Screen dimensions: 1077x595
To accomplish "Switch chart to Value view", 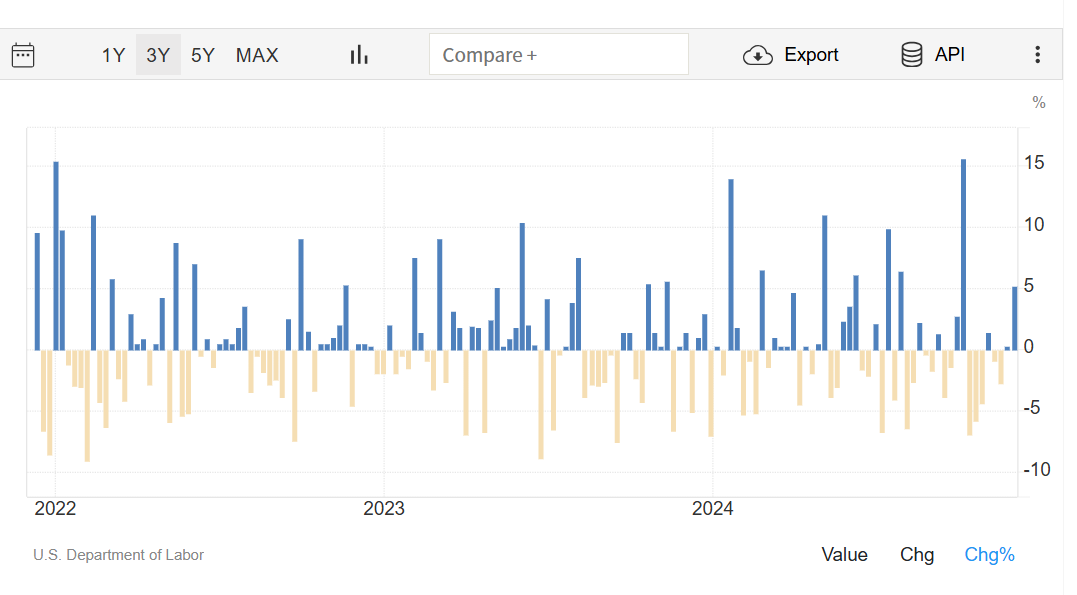I will tap(844, 555).
